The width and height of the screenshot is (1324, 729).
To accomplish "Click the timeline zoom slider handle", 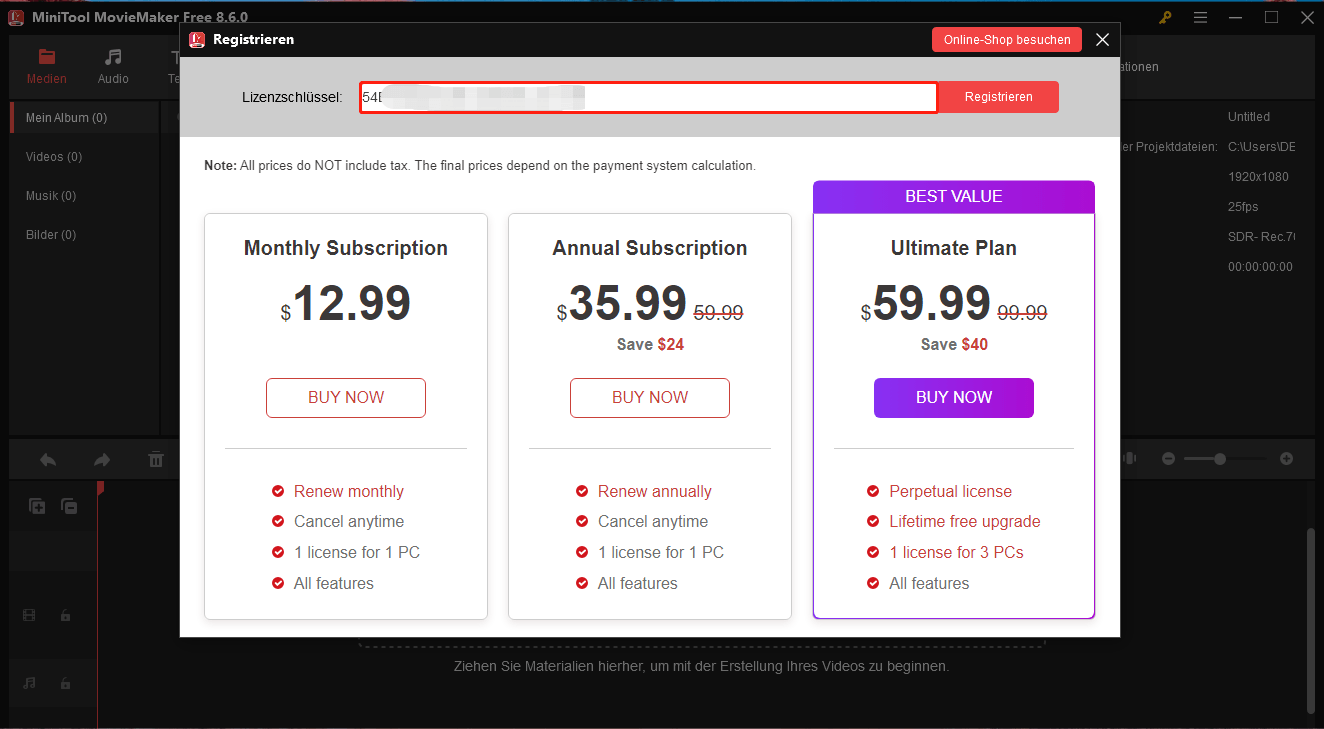I will 1220,459.
